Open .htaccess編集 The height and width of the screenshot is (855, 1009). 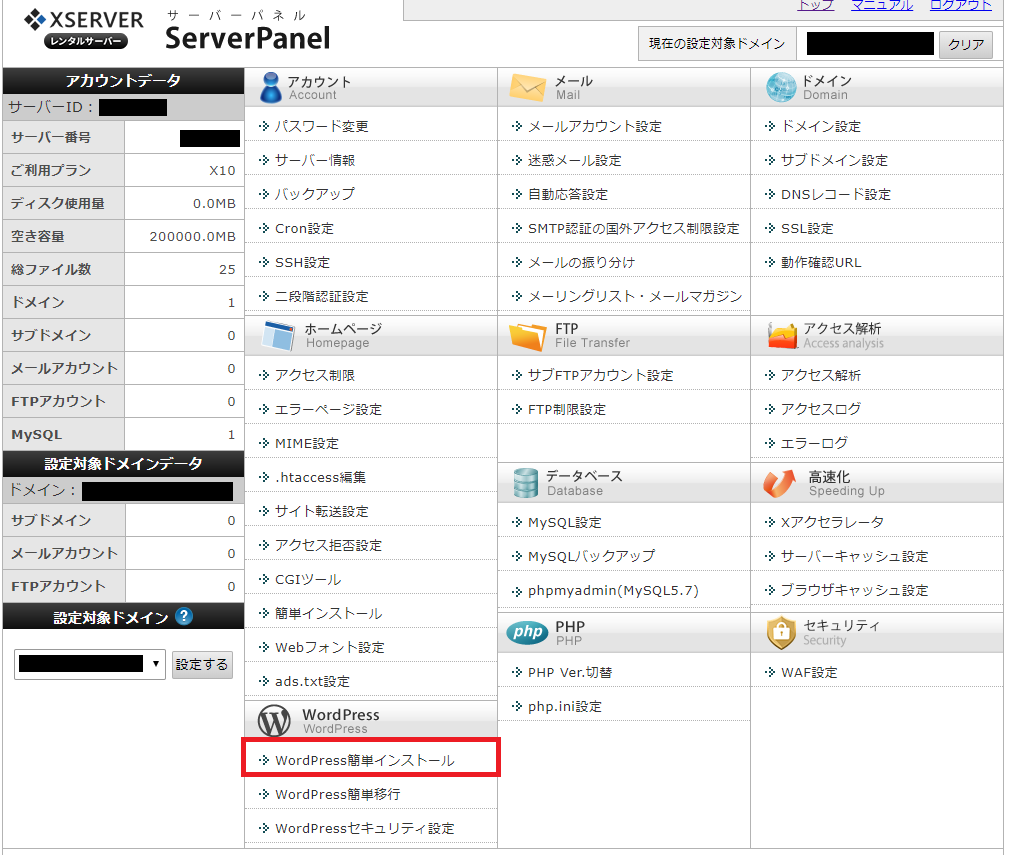[320, 477]
